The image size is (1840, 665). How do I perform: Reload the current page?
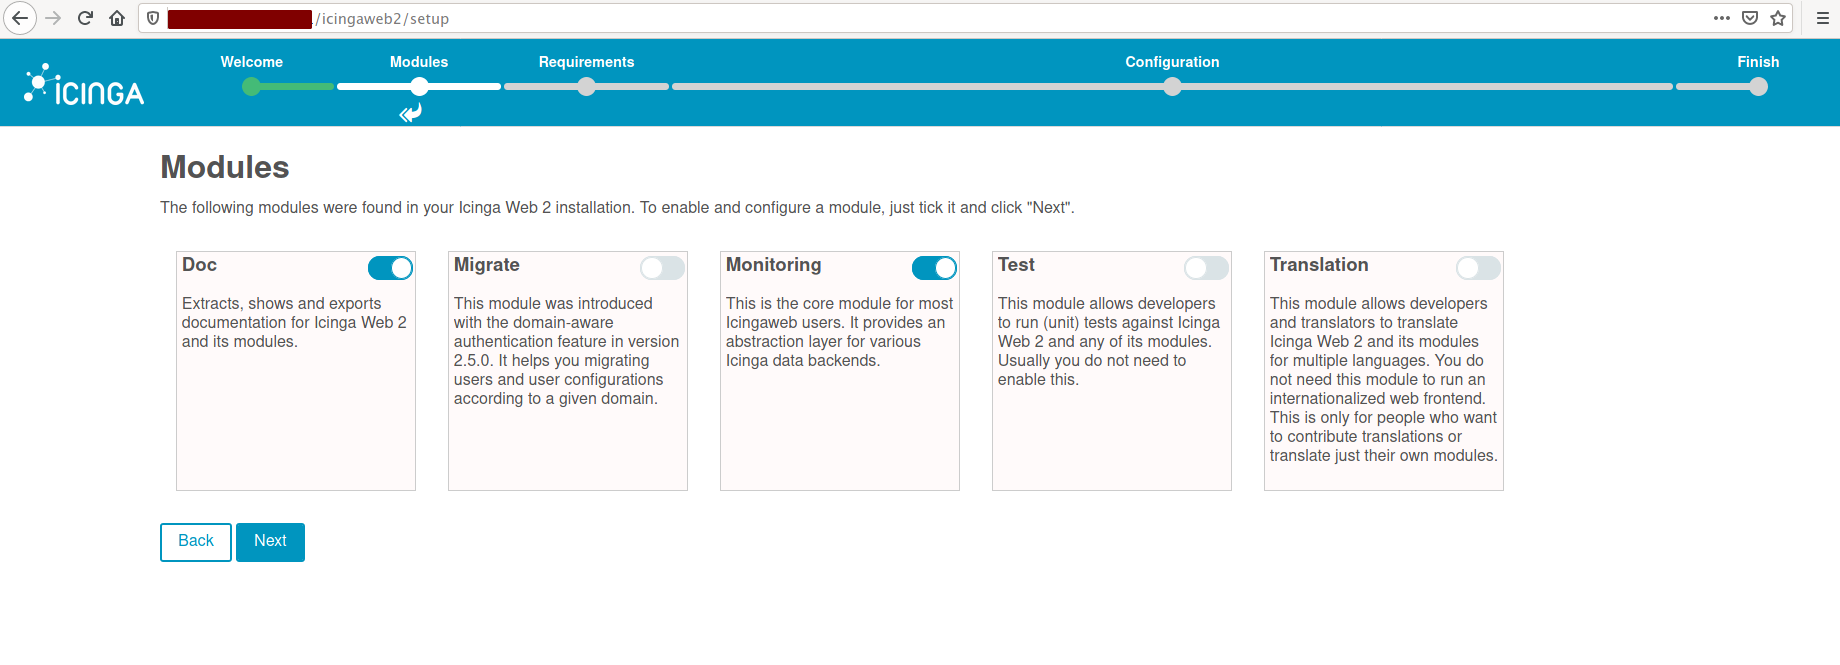(x=85, y=18)
